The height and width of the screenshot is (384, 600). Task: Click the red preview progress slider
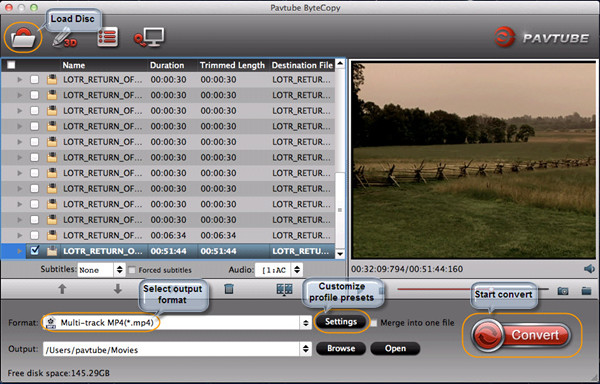pos(473,289)
